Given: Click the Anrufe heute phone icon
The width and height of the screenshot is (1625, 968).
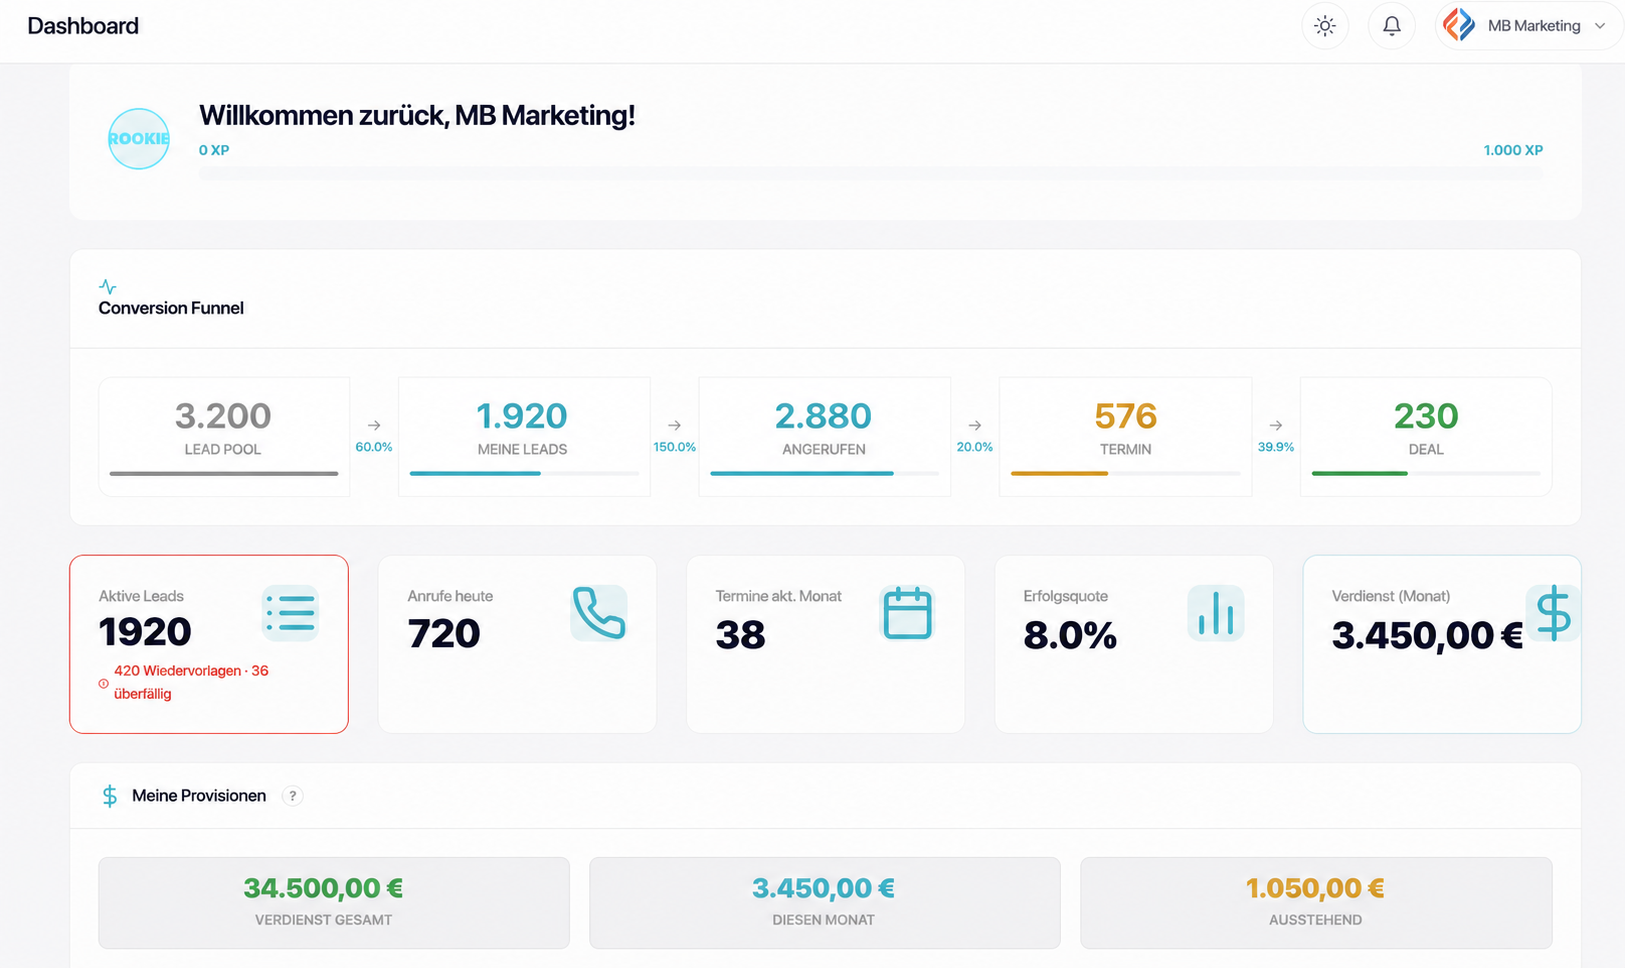Looking at the screenshot, I should point(599,613).
